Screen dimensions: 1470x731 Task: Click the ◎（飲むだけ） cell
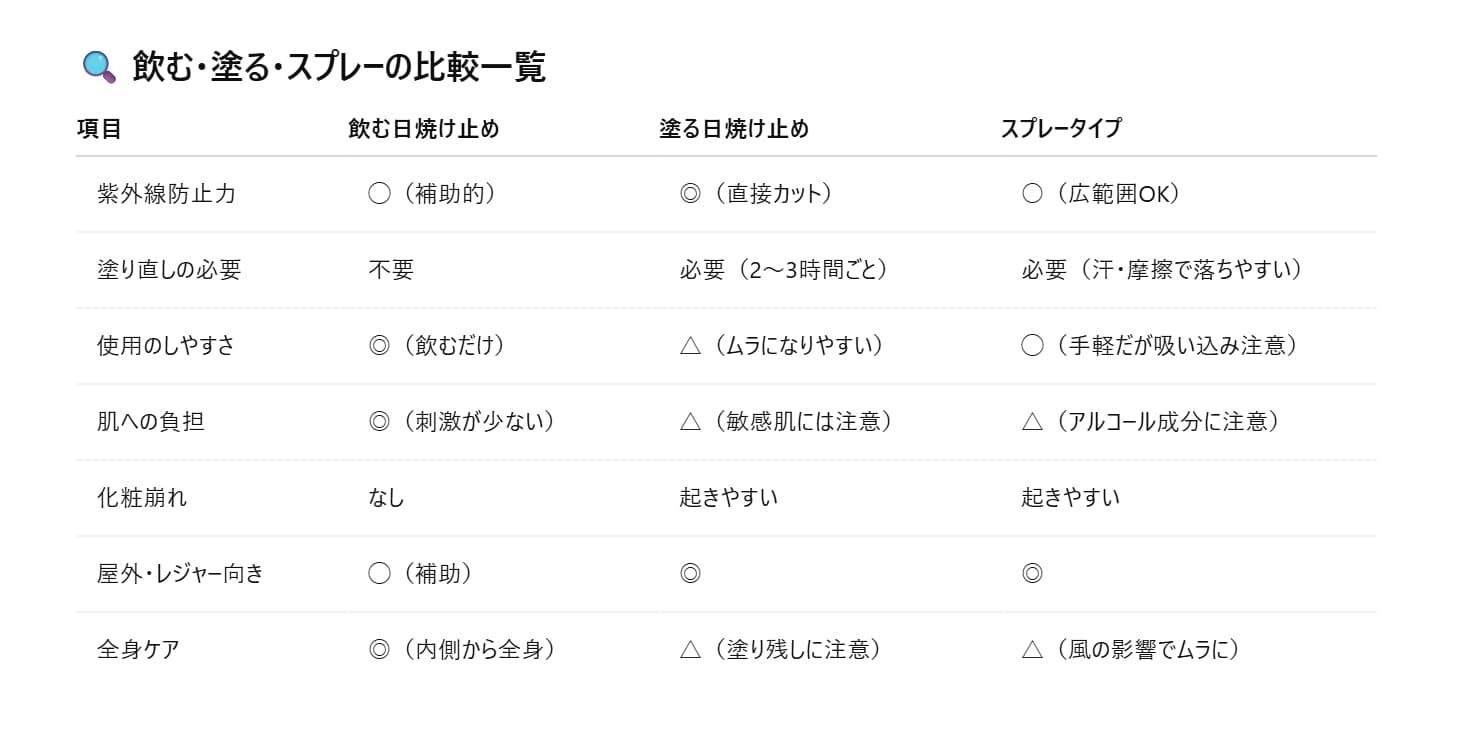(x=437, y=346)
